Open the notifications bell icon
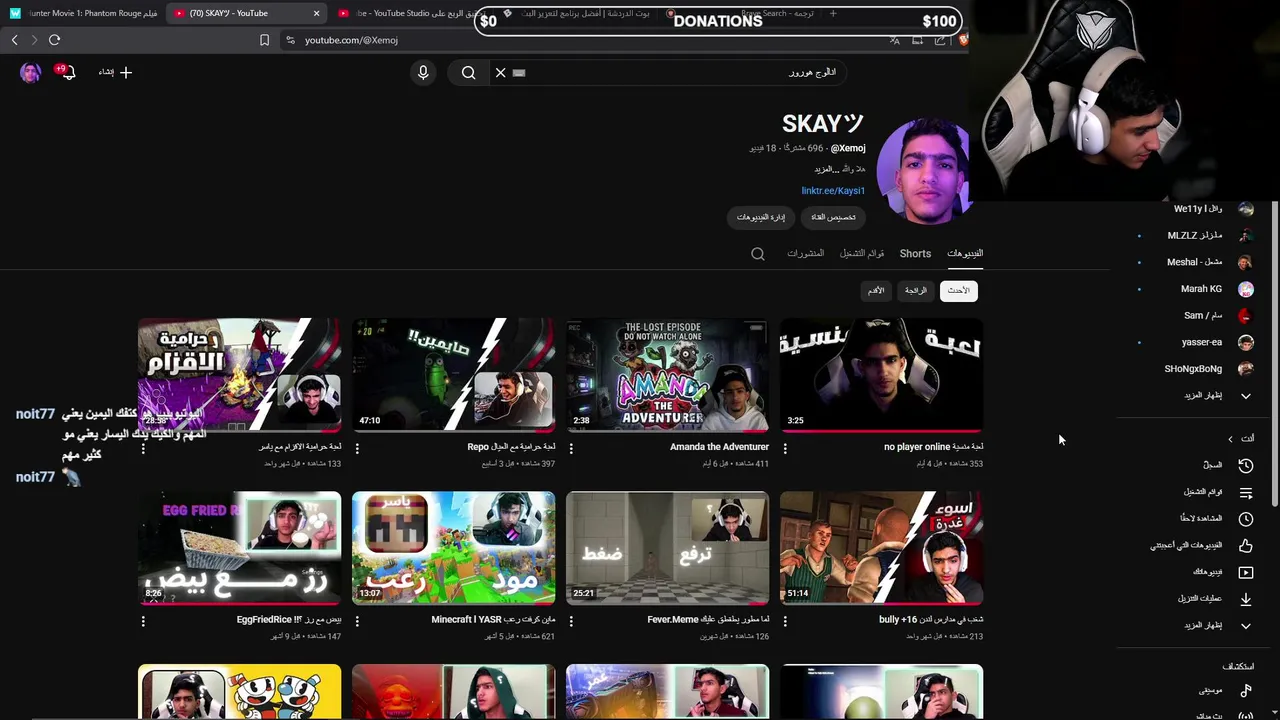1280x720 pixels. coord(67,72)
